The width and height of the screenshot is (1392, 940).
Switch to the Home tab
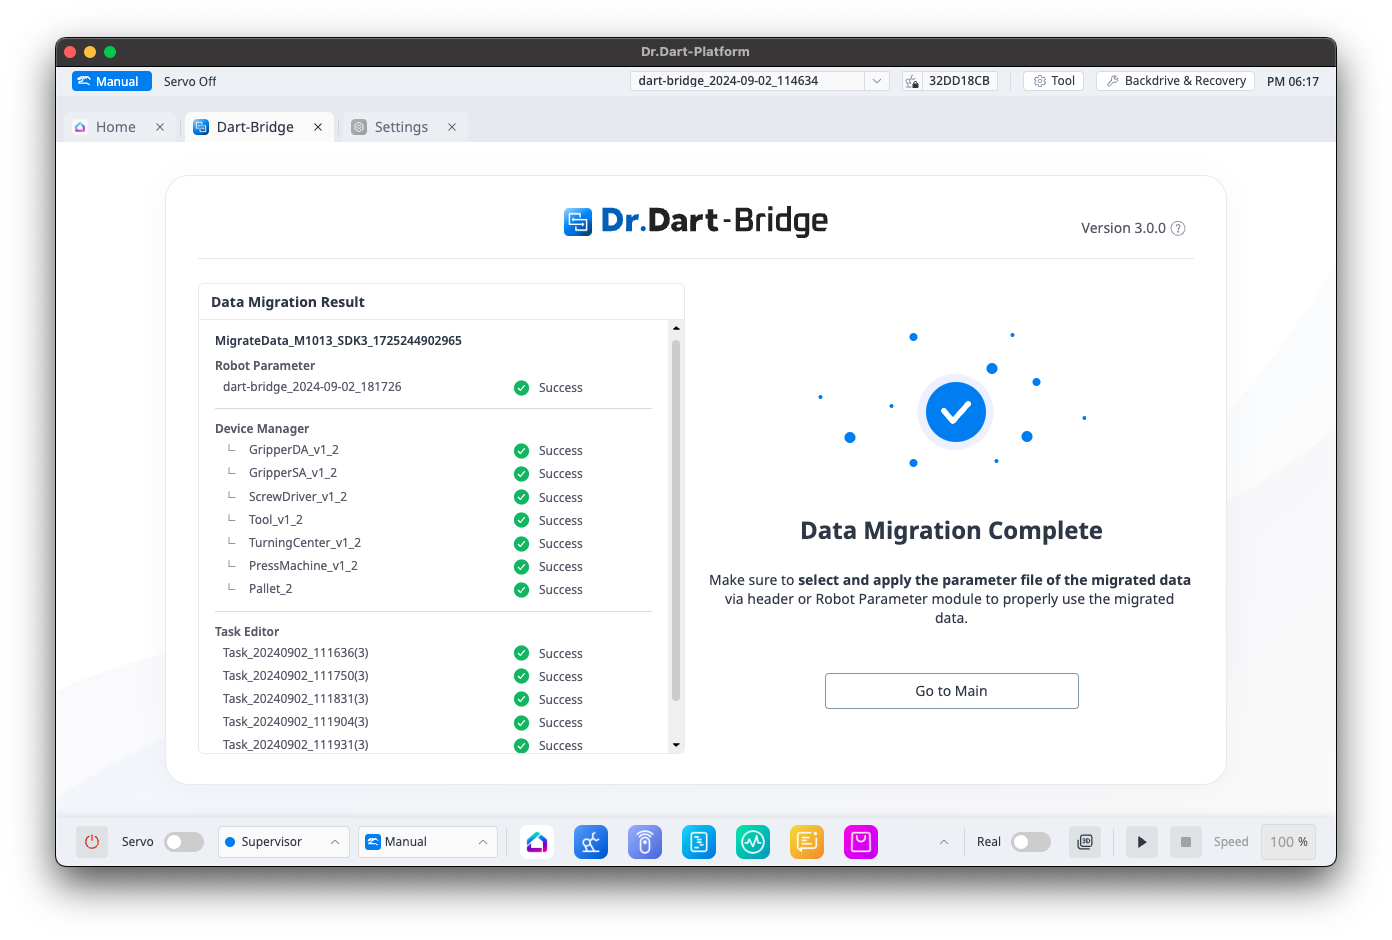(115, 127)
